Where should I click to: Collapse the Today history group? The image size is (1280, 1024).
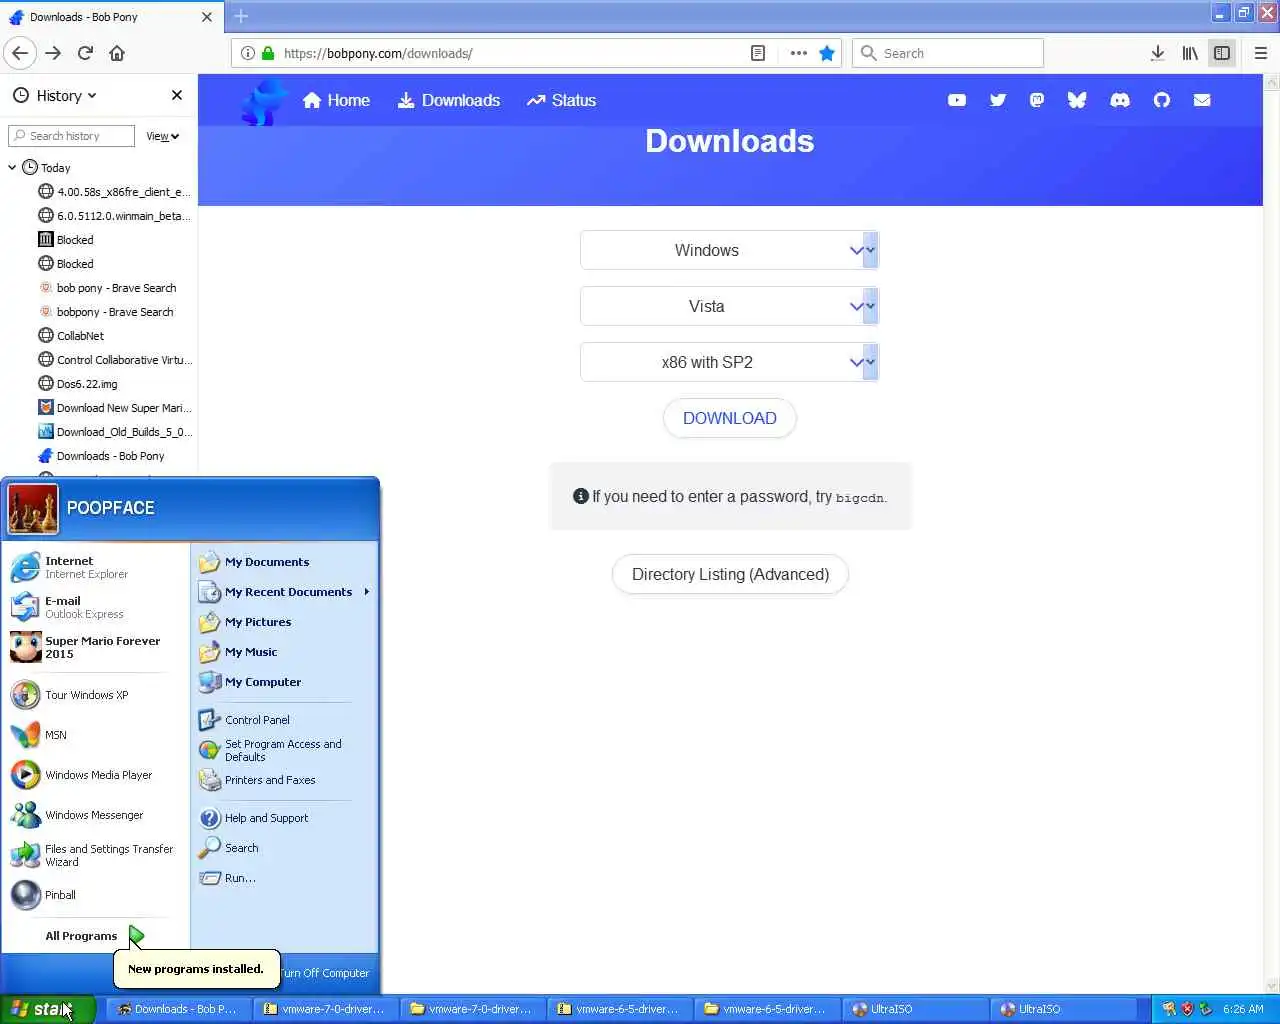click(12, 168)
